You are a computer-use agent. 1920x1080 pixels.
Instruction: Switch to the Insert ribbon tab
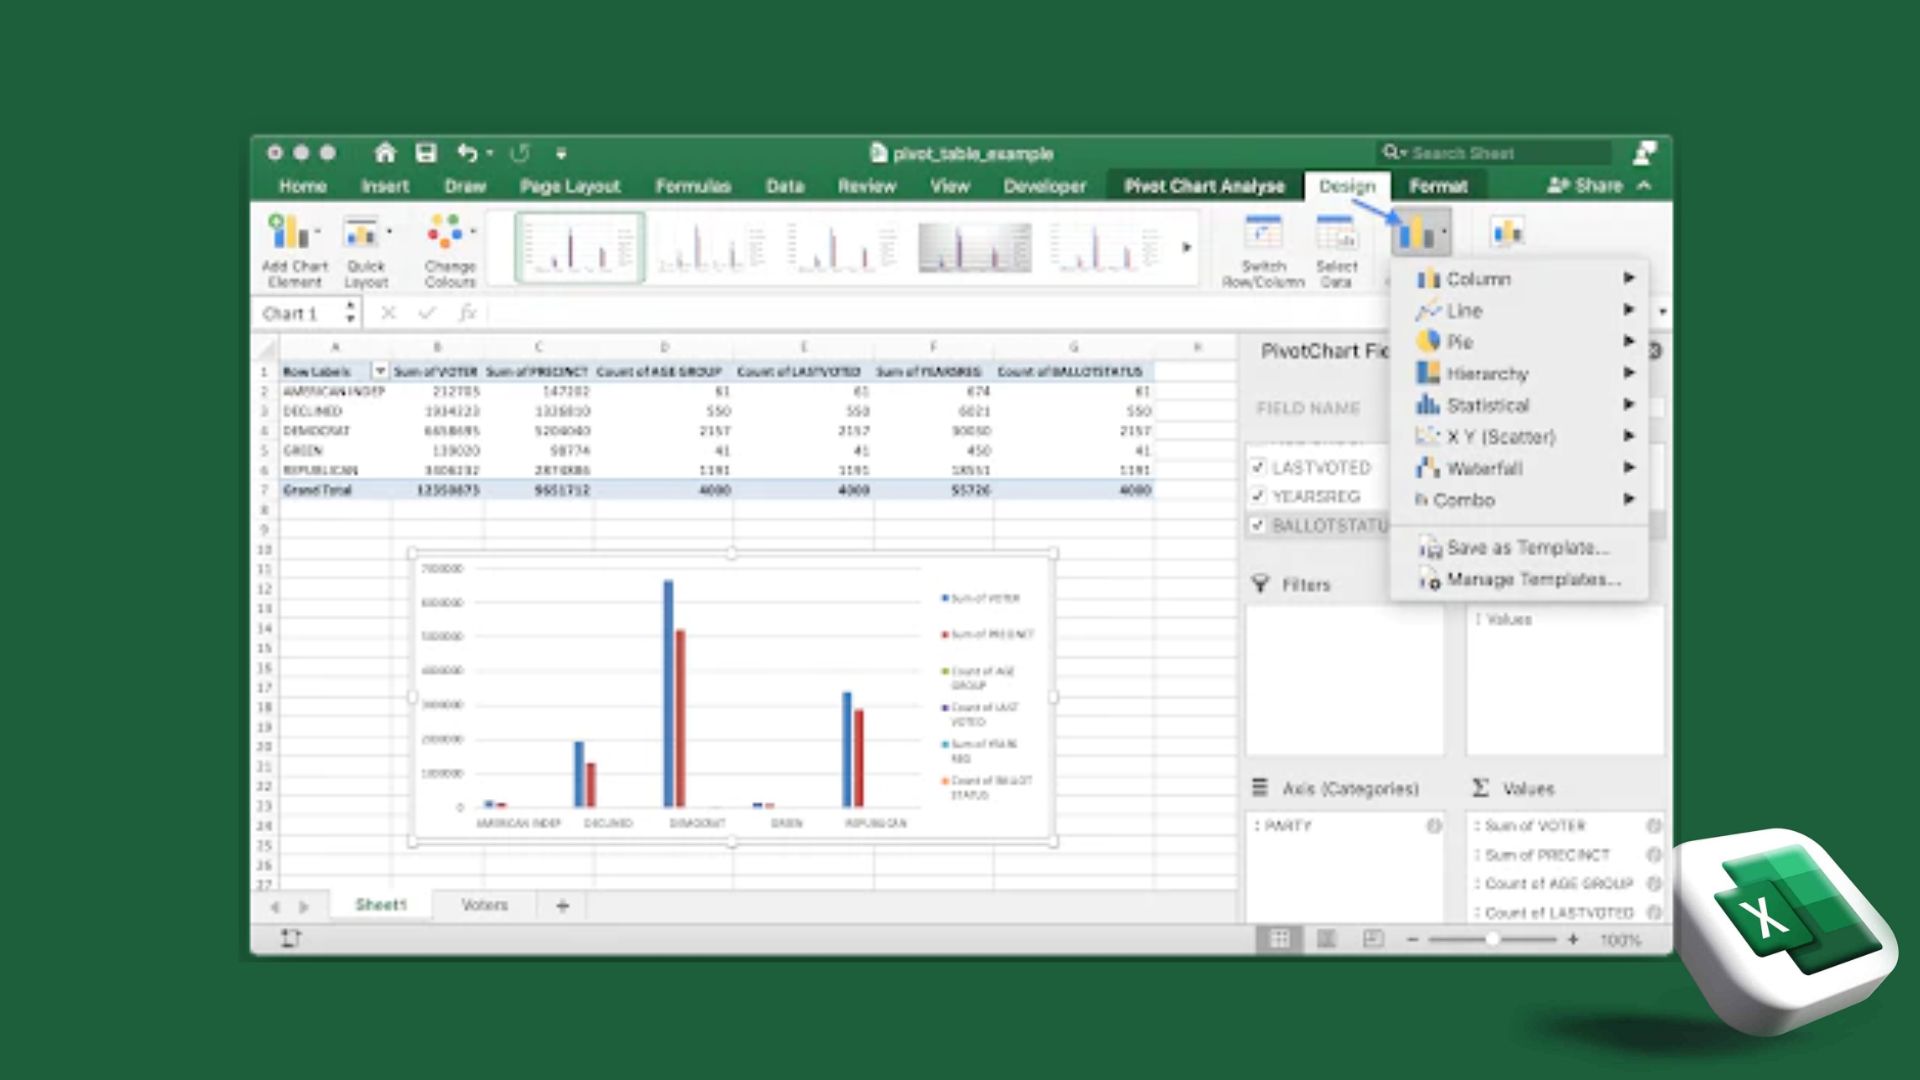385,186
